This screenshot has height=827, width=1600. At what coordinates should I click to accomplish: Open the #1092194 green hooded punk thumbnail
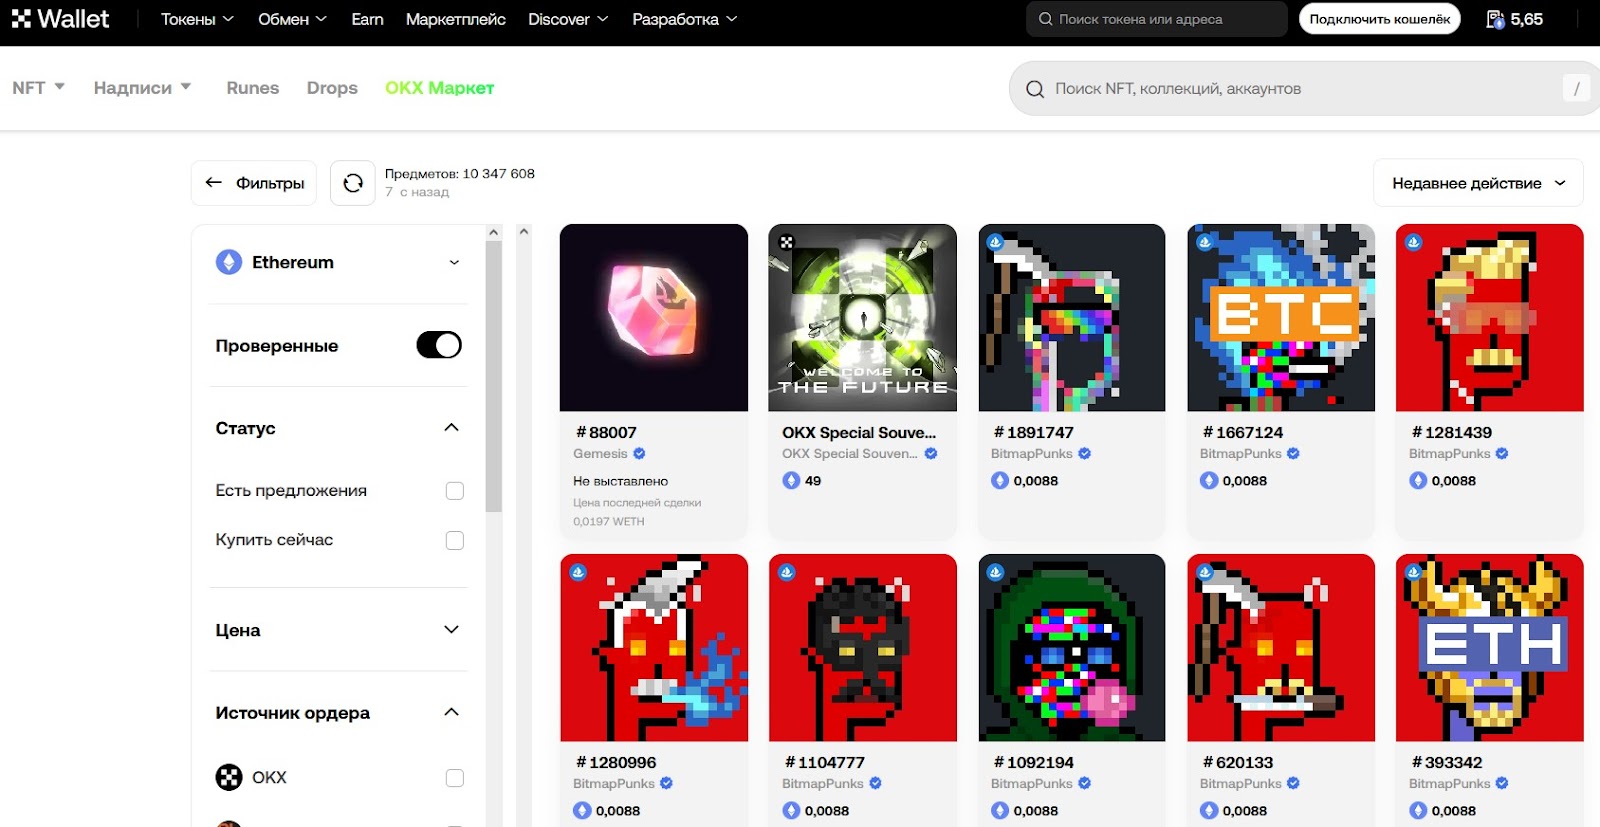[1072, 648]
